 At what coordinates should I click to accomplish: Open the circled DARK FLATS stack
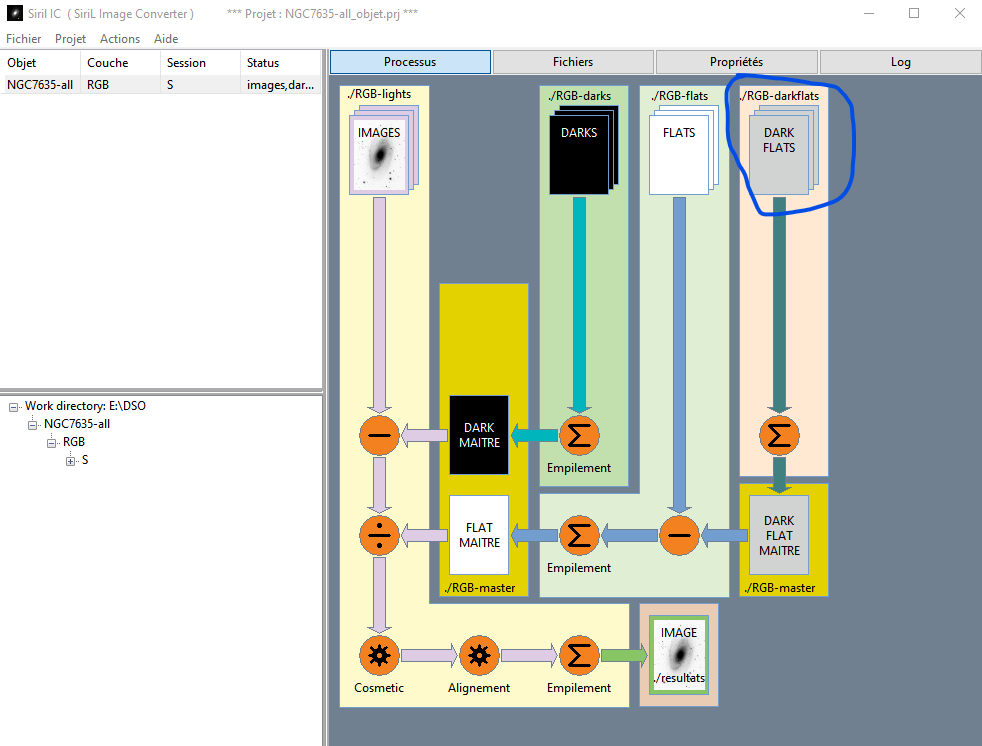pyautogui.click(x=783, y=150)
